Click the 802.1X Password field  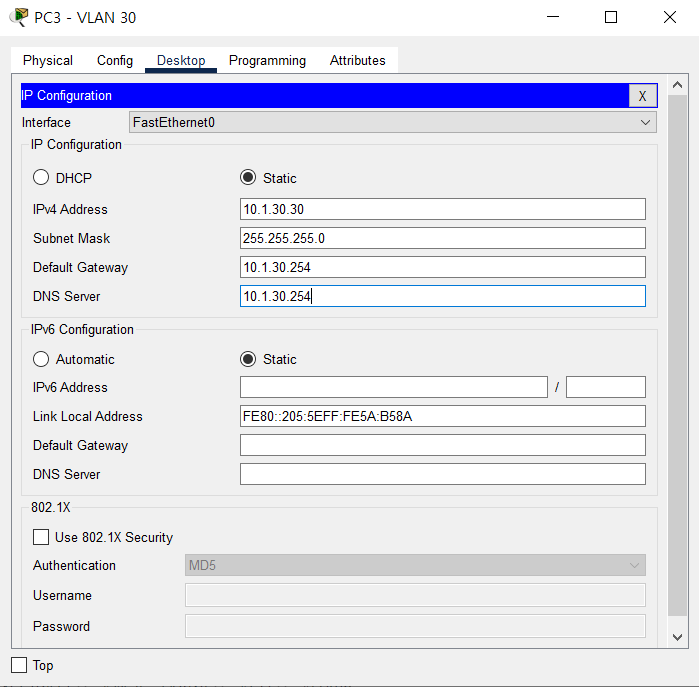415,626
